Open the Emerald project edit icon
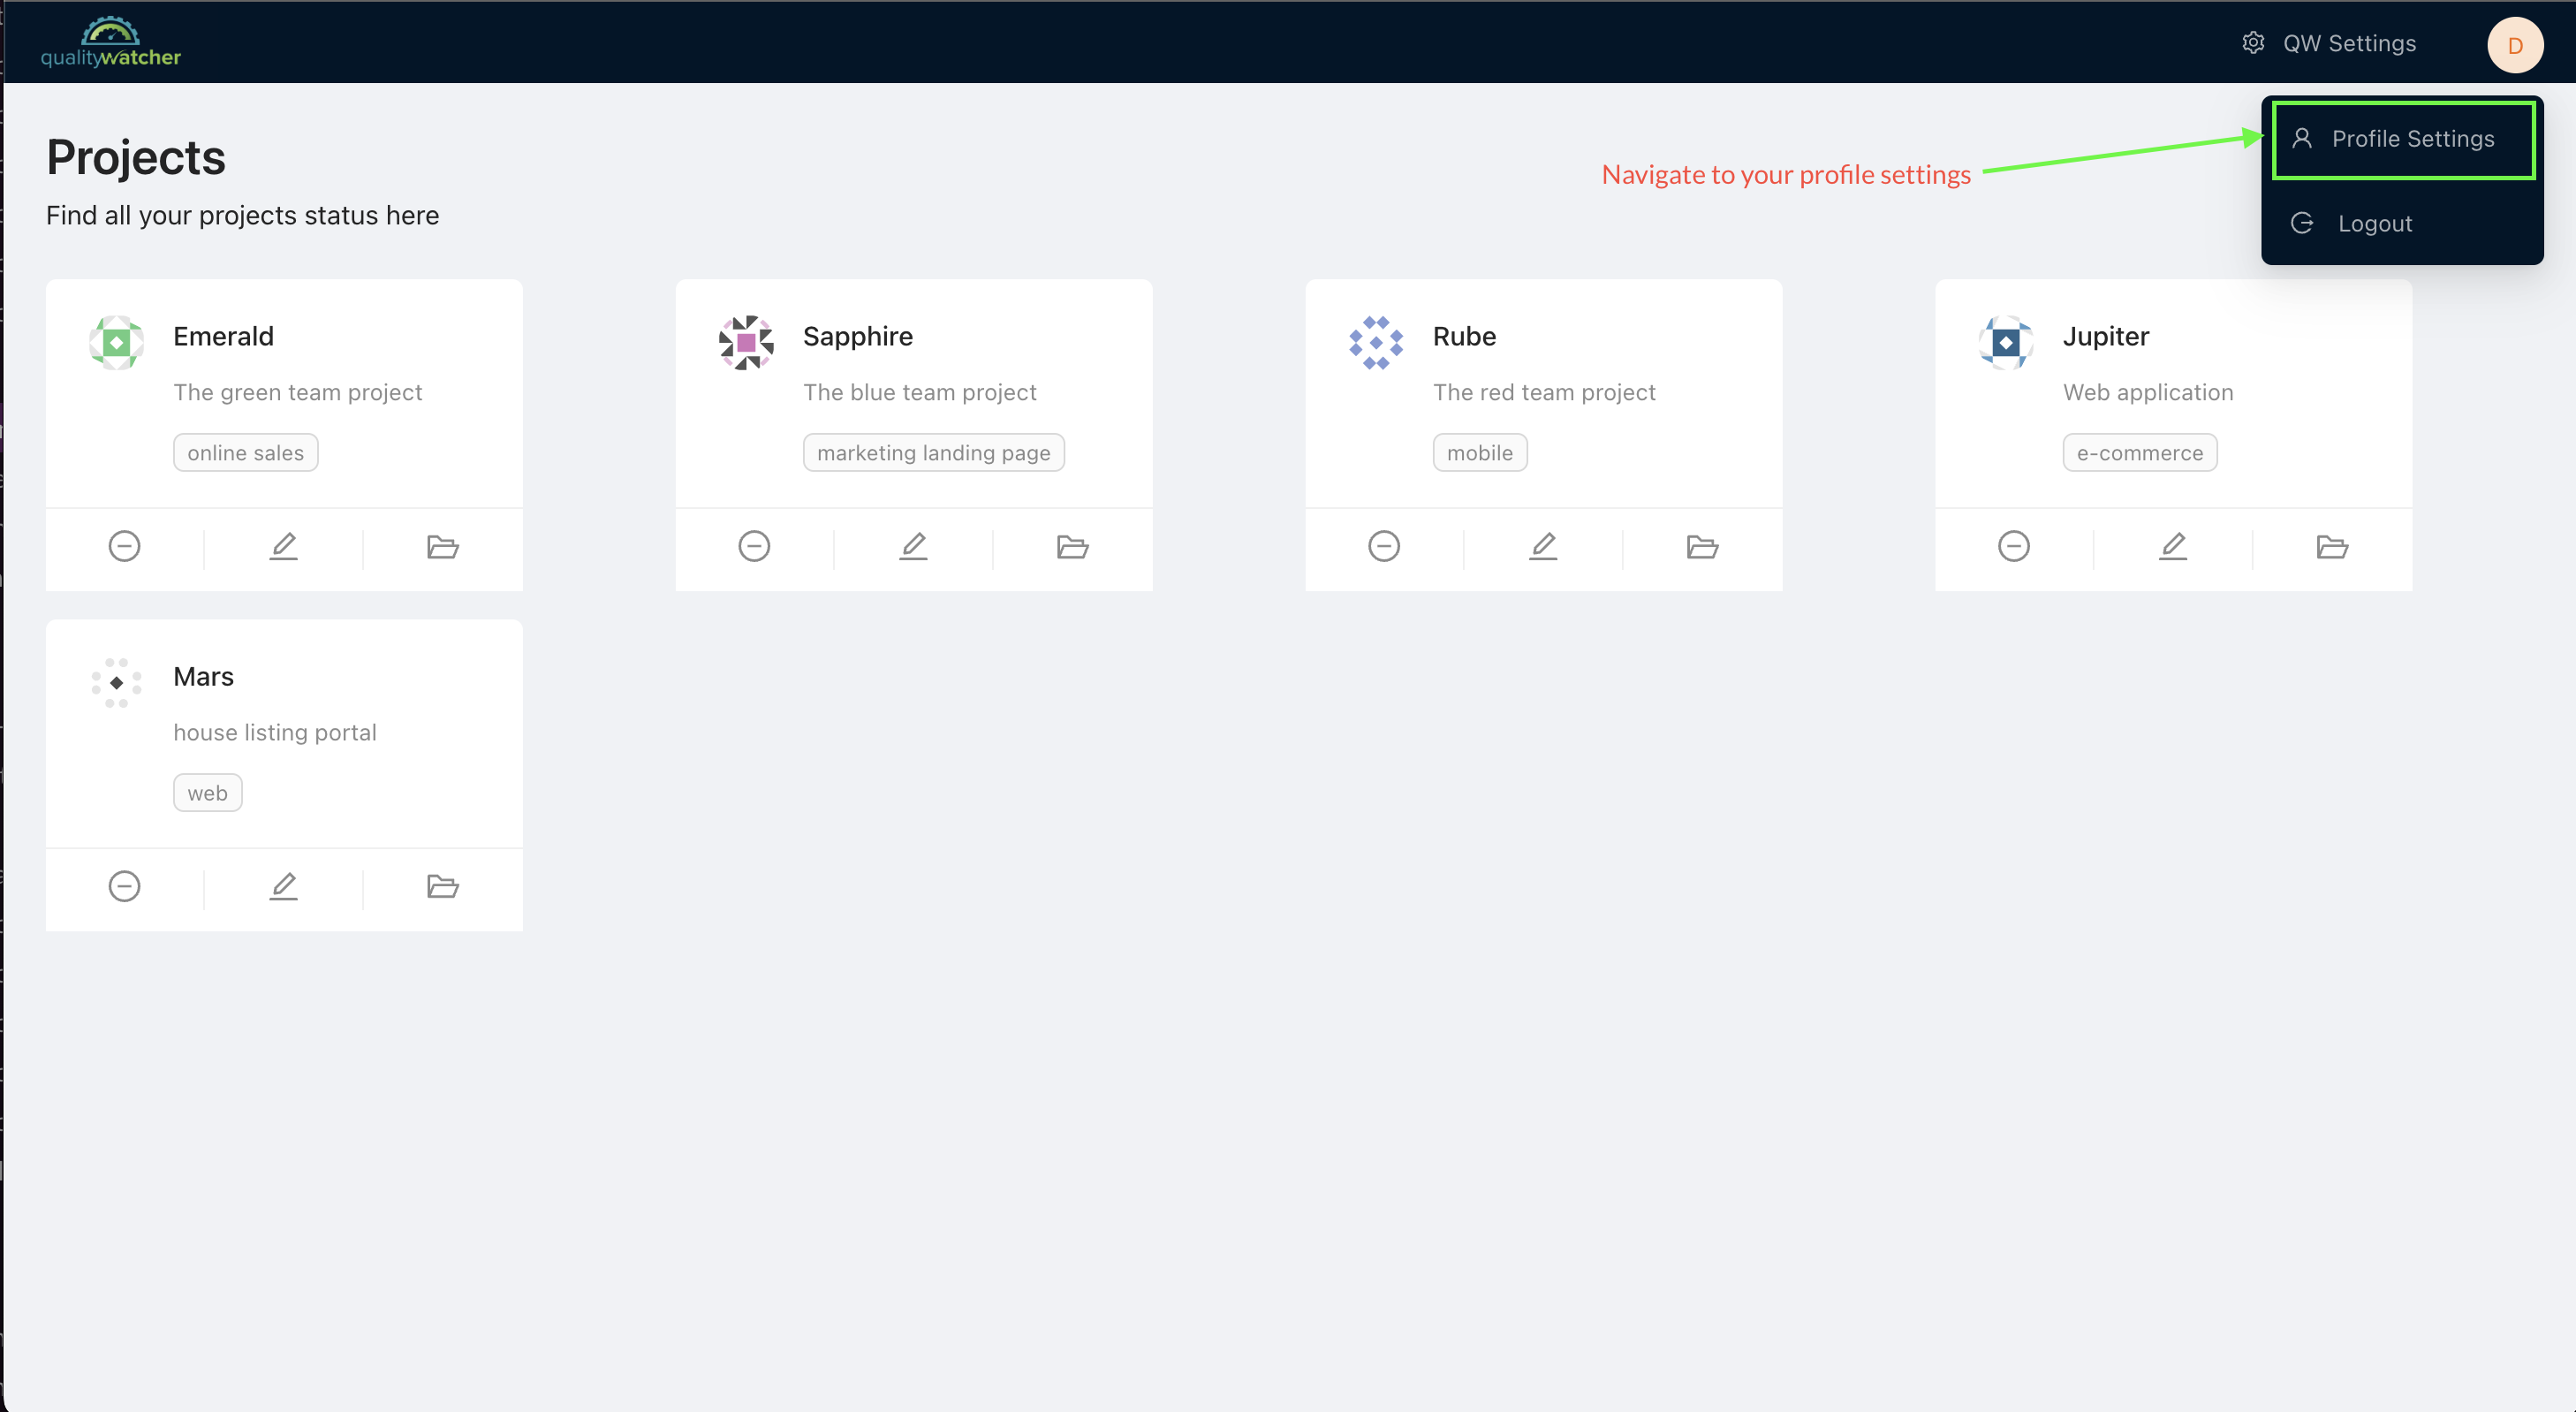The width and height of the screenshot is (2576, 1412). tap(284, 544)
